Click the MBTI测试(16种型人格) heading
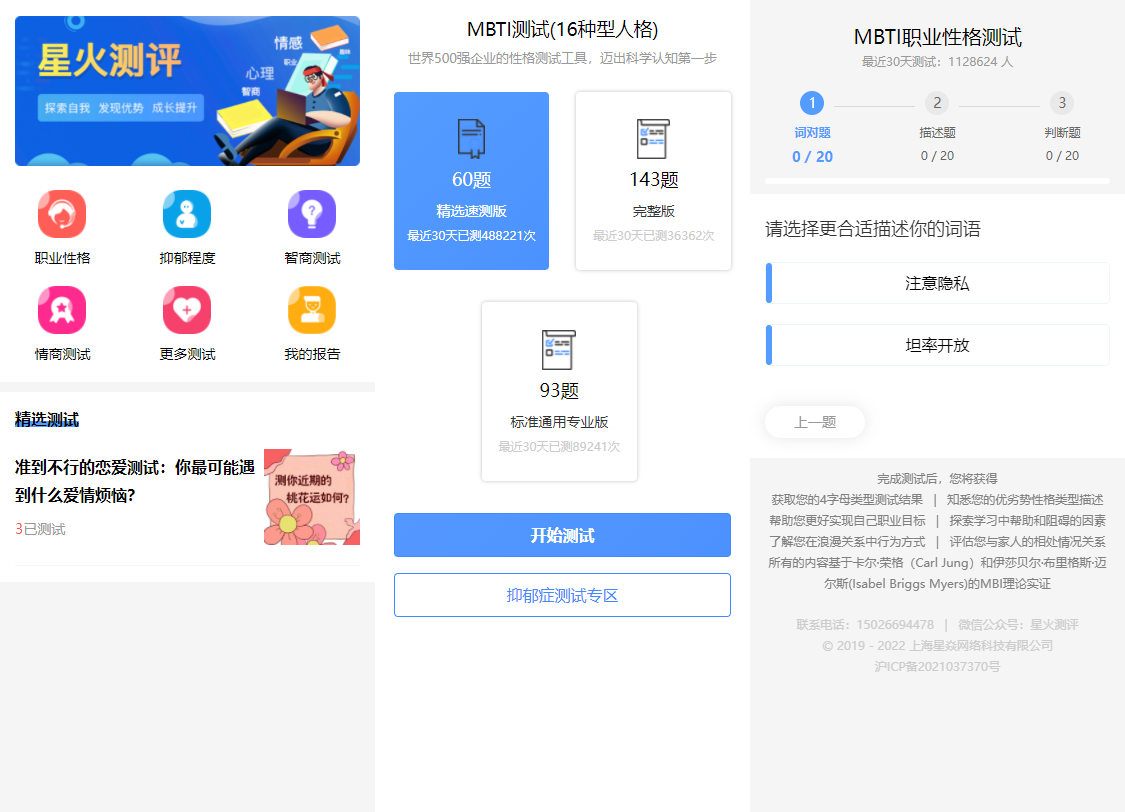 click(562, 29)
